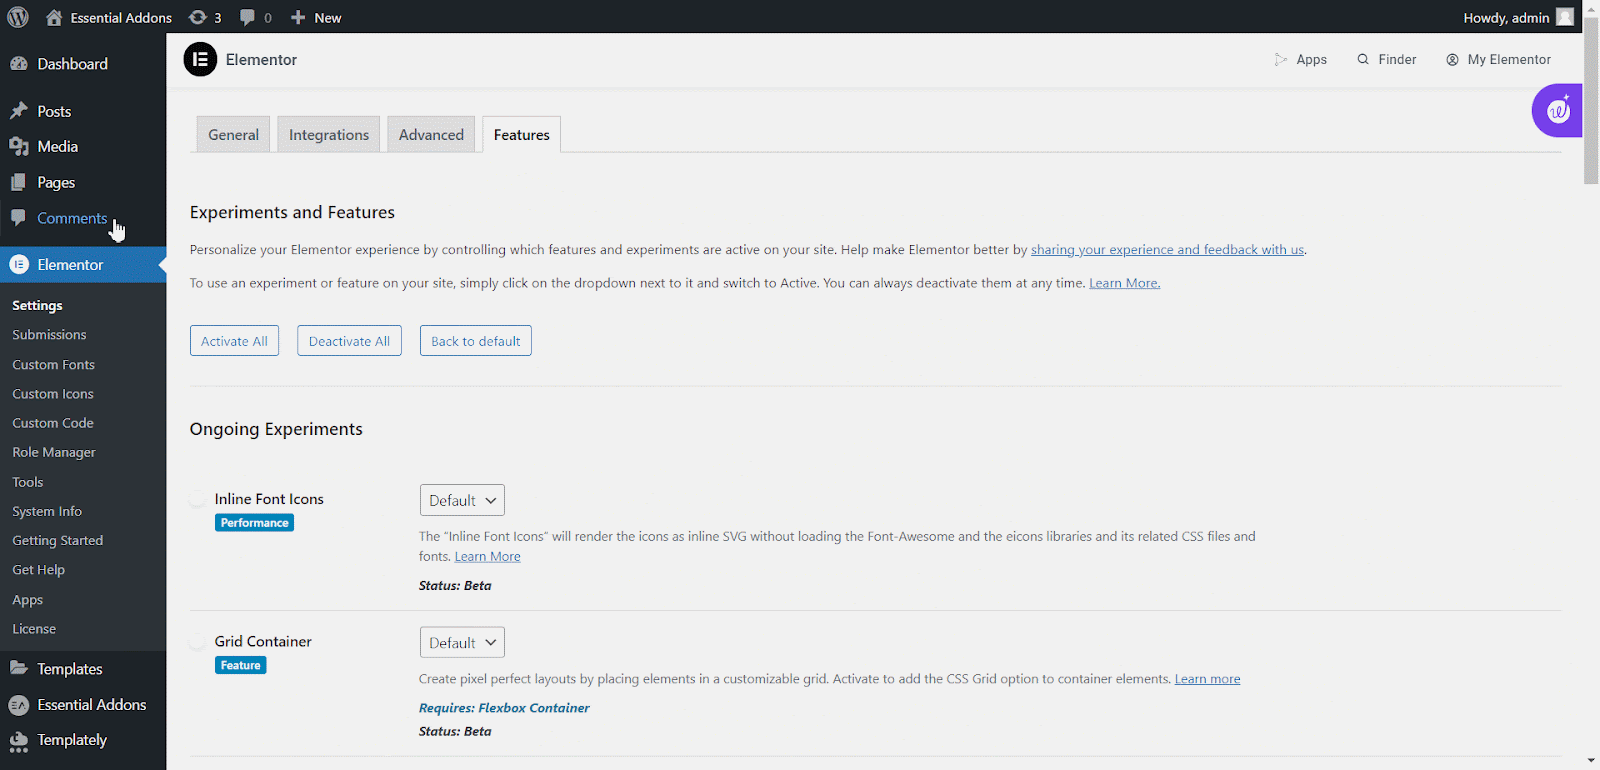Click the Back to default button

click(475, 341)
